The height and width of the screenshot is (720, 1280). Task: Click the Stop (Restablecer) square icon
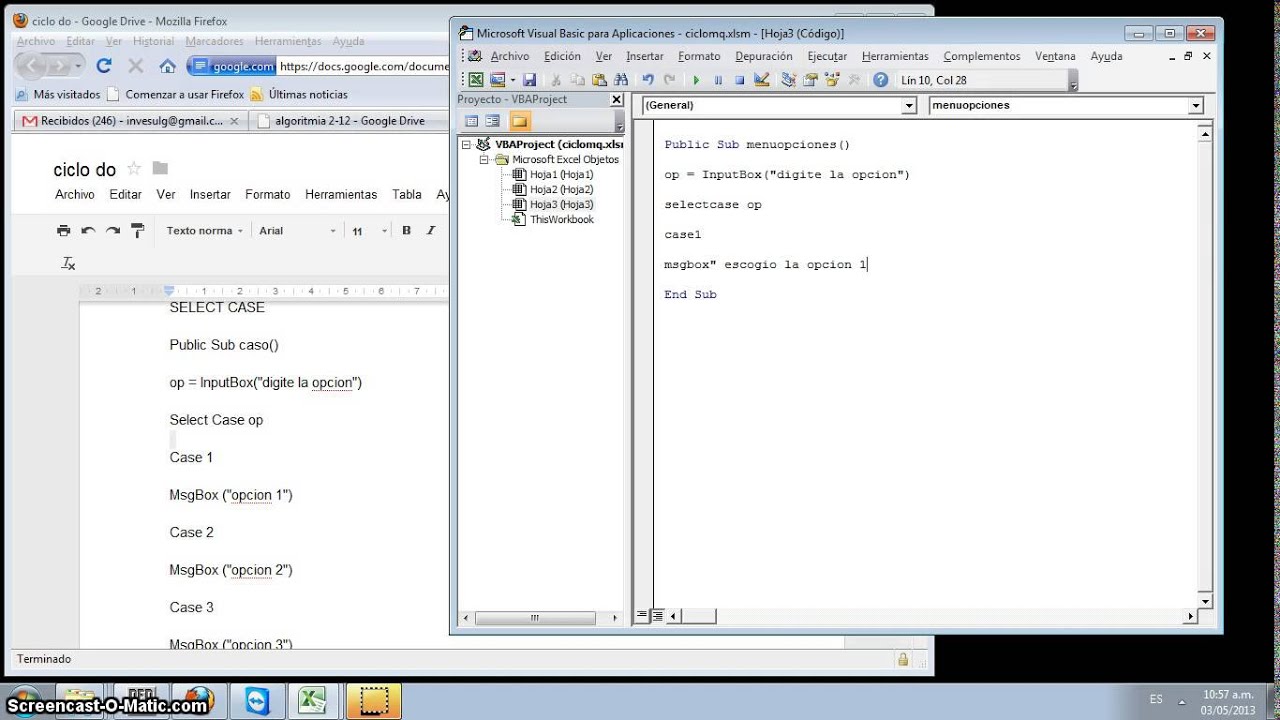pyautogui.click(x=740, y=80)
